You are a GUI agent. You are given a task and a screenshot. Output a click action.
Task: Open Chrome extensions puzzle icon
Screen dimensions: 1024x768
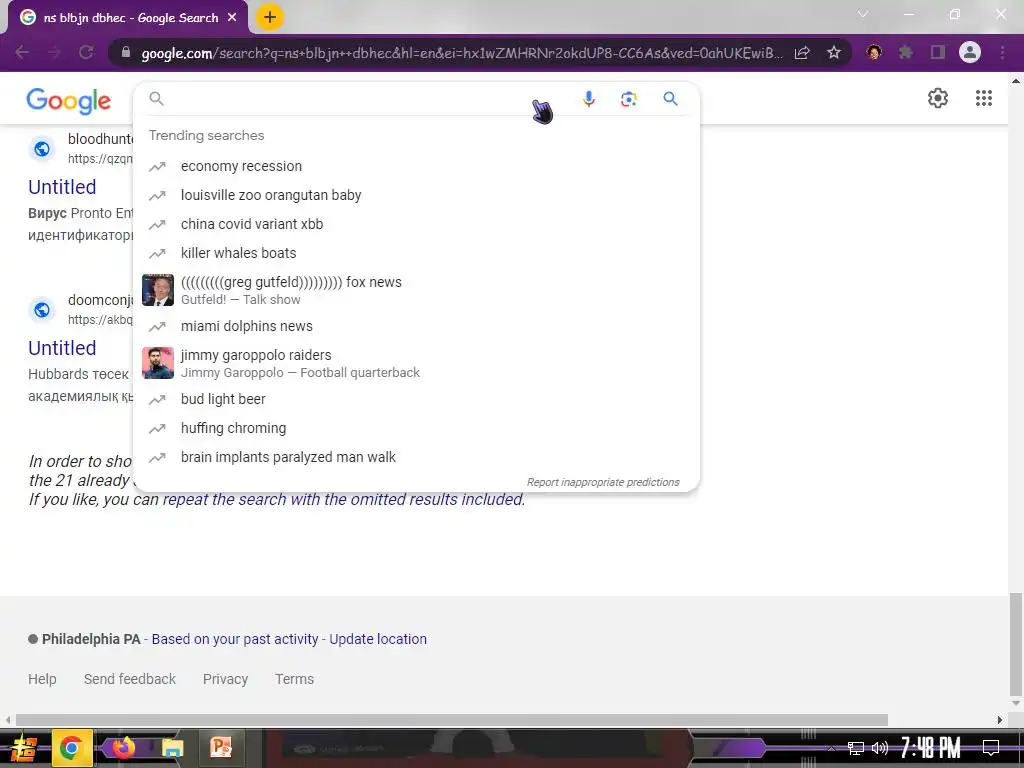905,52
